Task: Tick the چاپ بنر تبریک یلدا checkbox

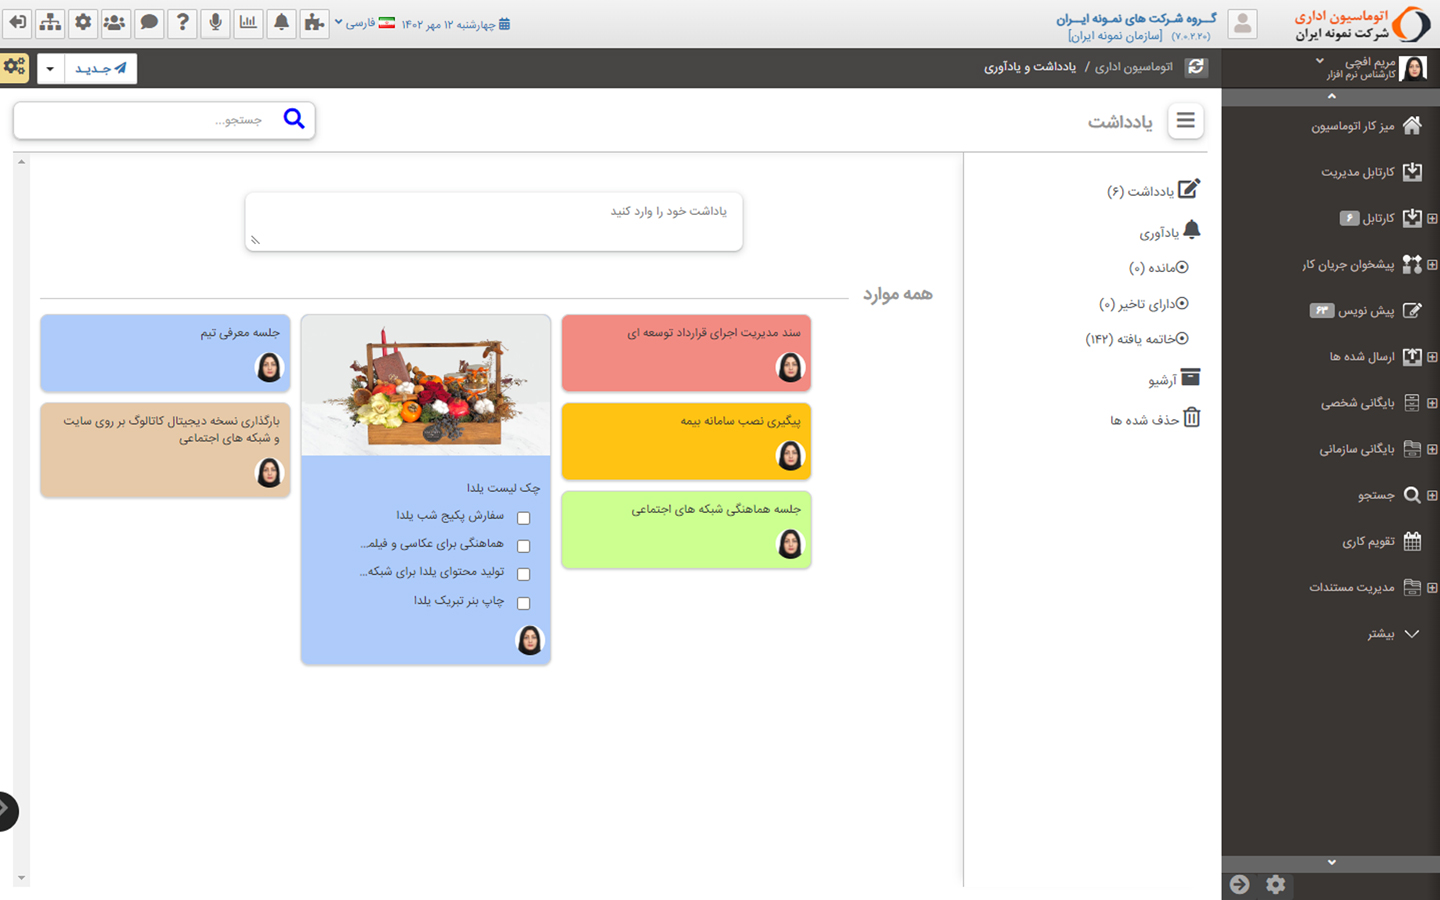Action: 523,603
